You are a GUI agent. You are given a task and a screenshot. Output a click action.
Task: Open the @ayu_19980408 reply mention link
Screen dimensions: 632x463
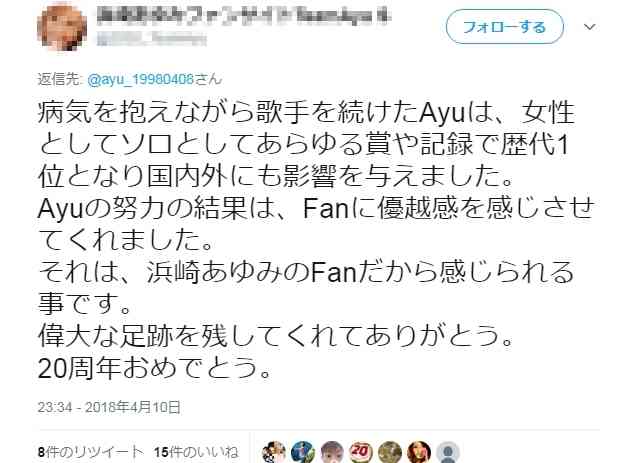140,79
